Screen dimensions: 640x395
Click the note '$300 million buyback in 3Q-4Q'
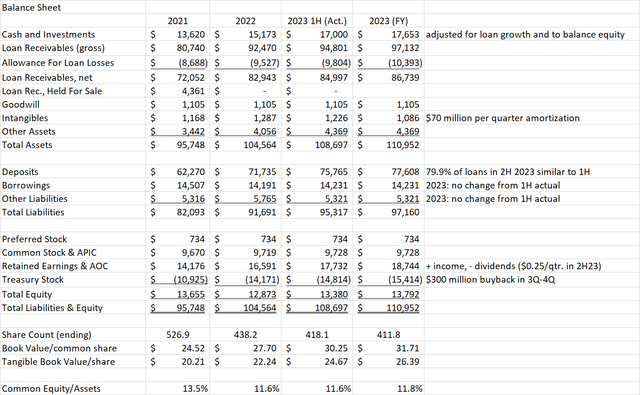click(490, 280)
